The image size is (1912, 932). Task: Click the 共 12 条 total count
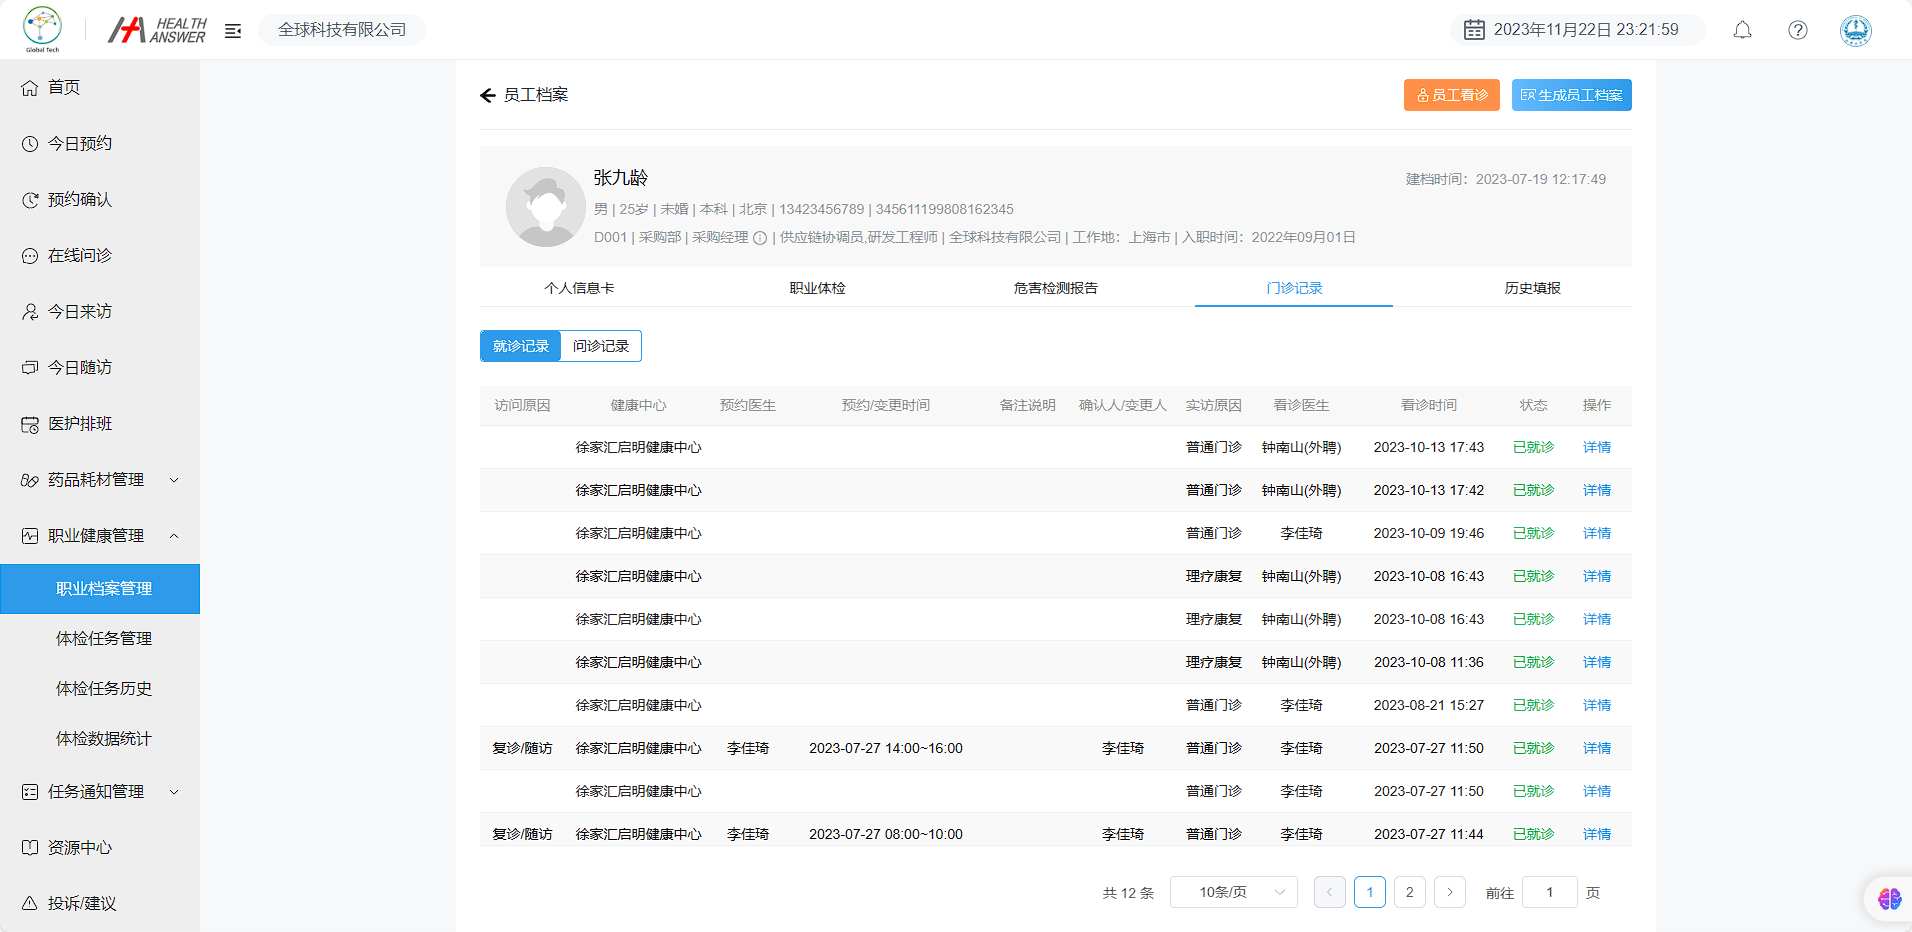[1128, 893]
